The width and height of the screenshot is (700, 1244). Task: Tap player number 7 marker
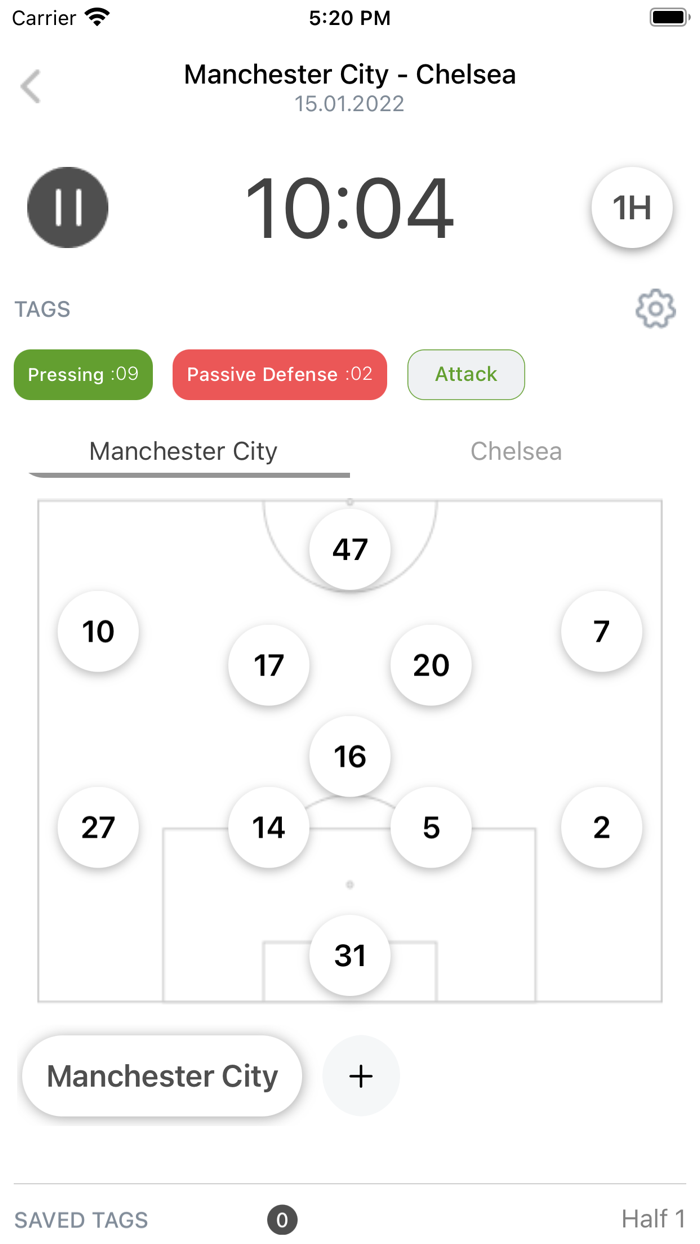[601, 631]
